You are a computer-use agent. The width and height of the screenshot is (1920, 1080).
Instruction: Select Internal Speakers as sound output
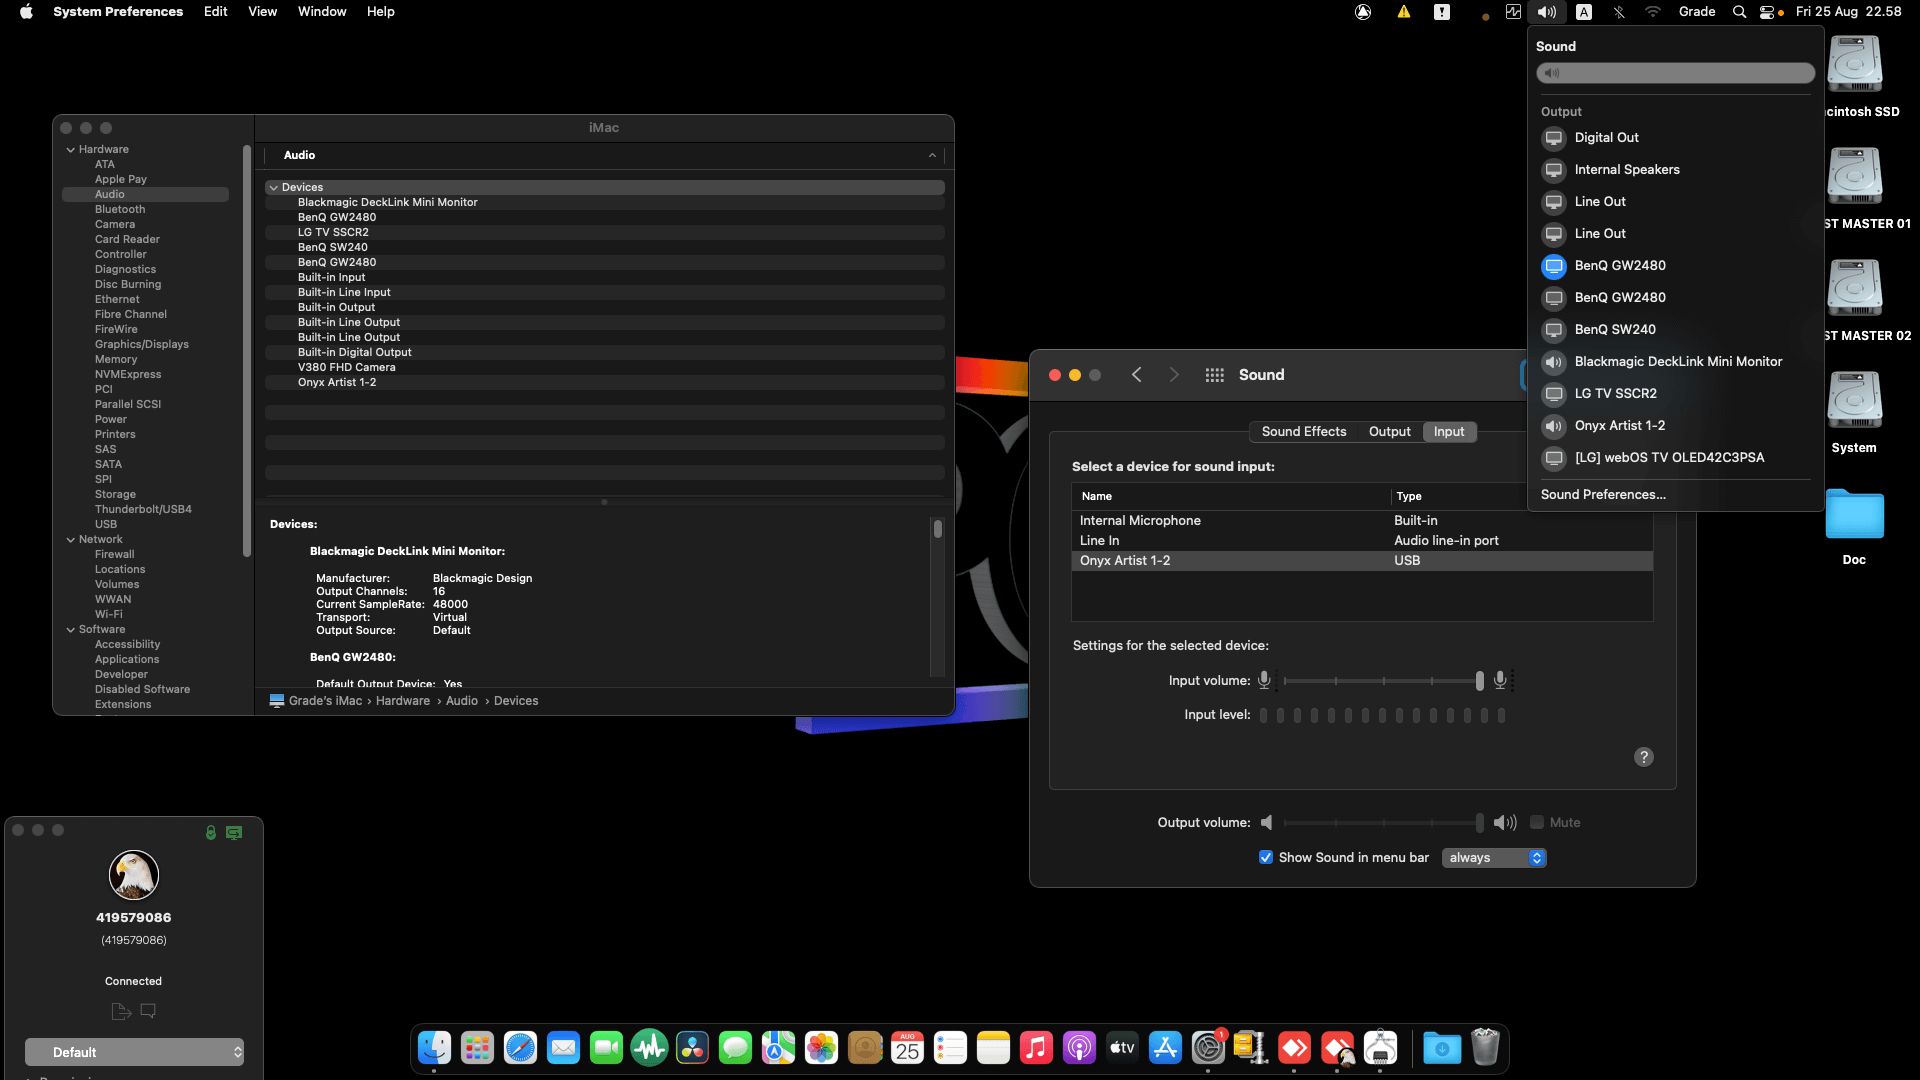pyautogui.click(x=1676, y=170)
